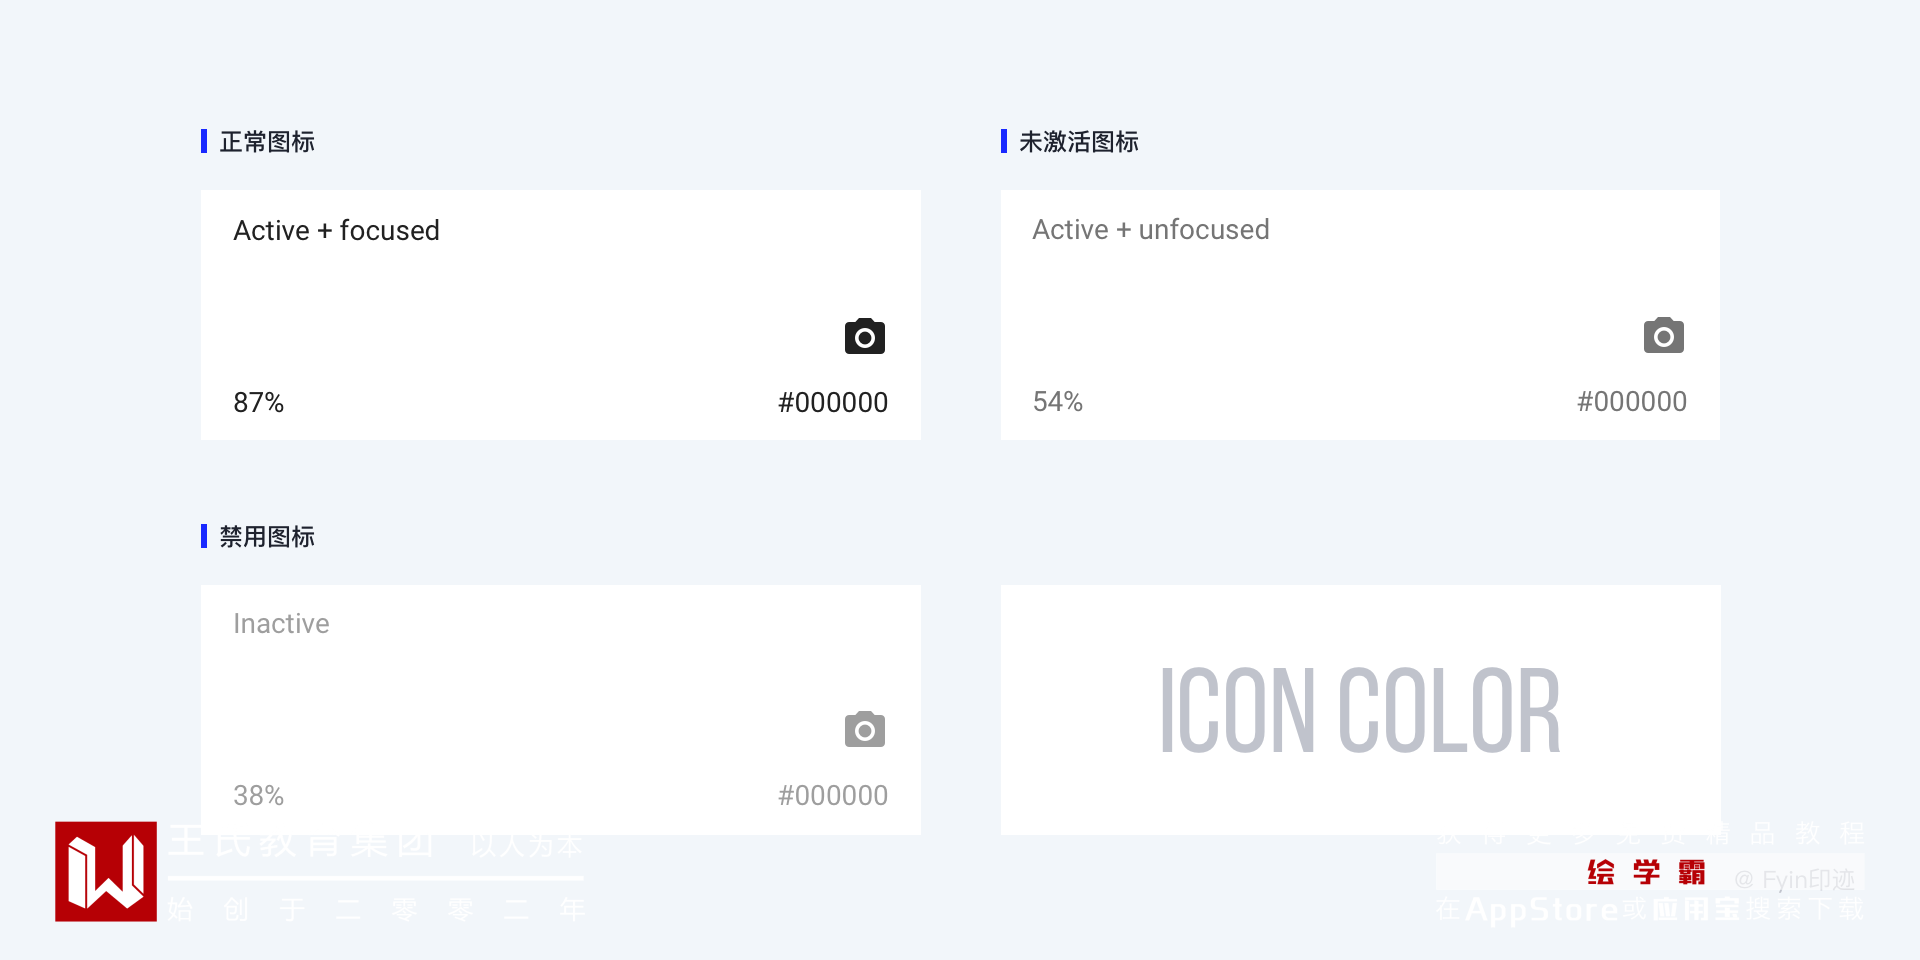
Task: Click the gray camera icon in Active unfocused card
Action: pos(1664,336)
